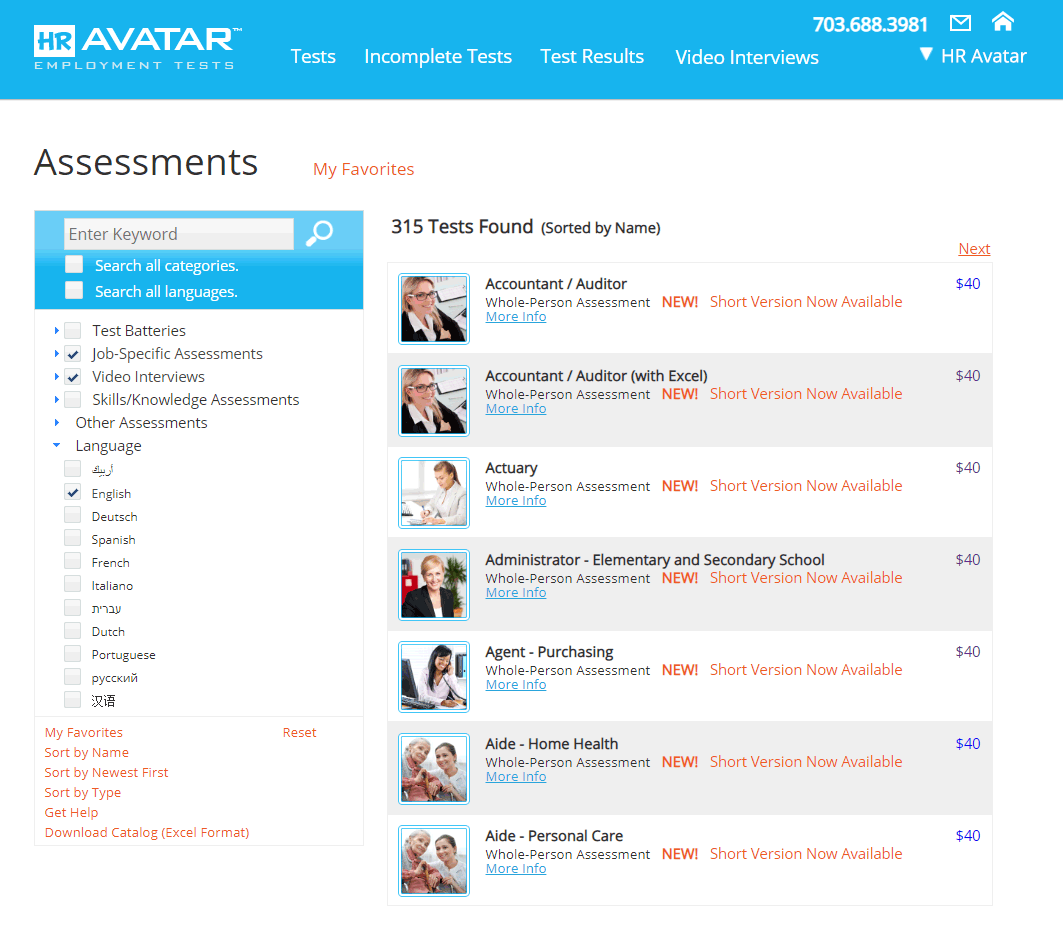Open the HR Avatar account dropdown
1063x946 pixels.
click(973, 56)
